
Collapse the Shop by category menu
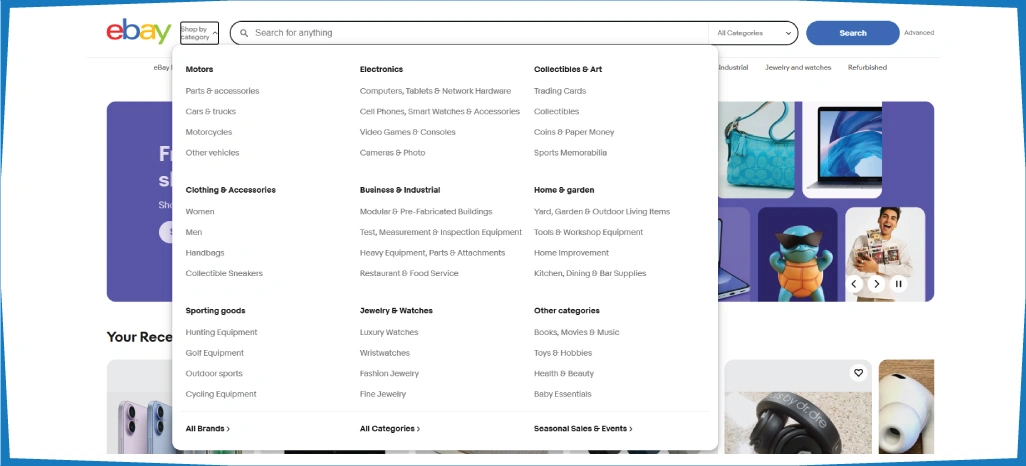[x=199, y=33]
